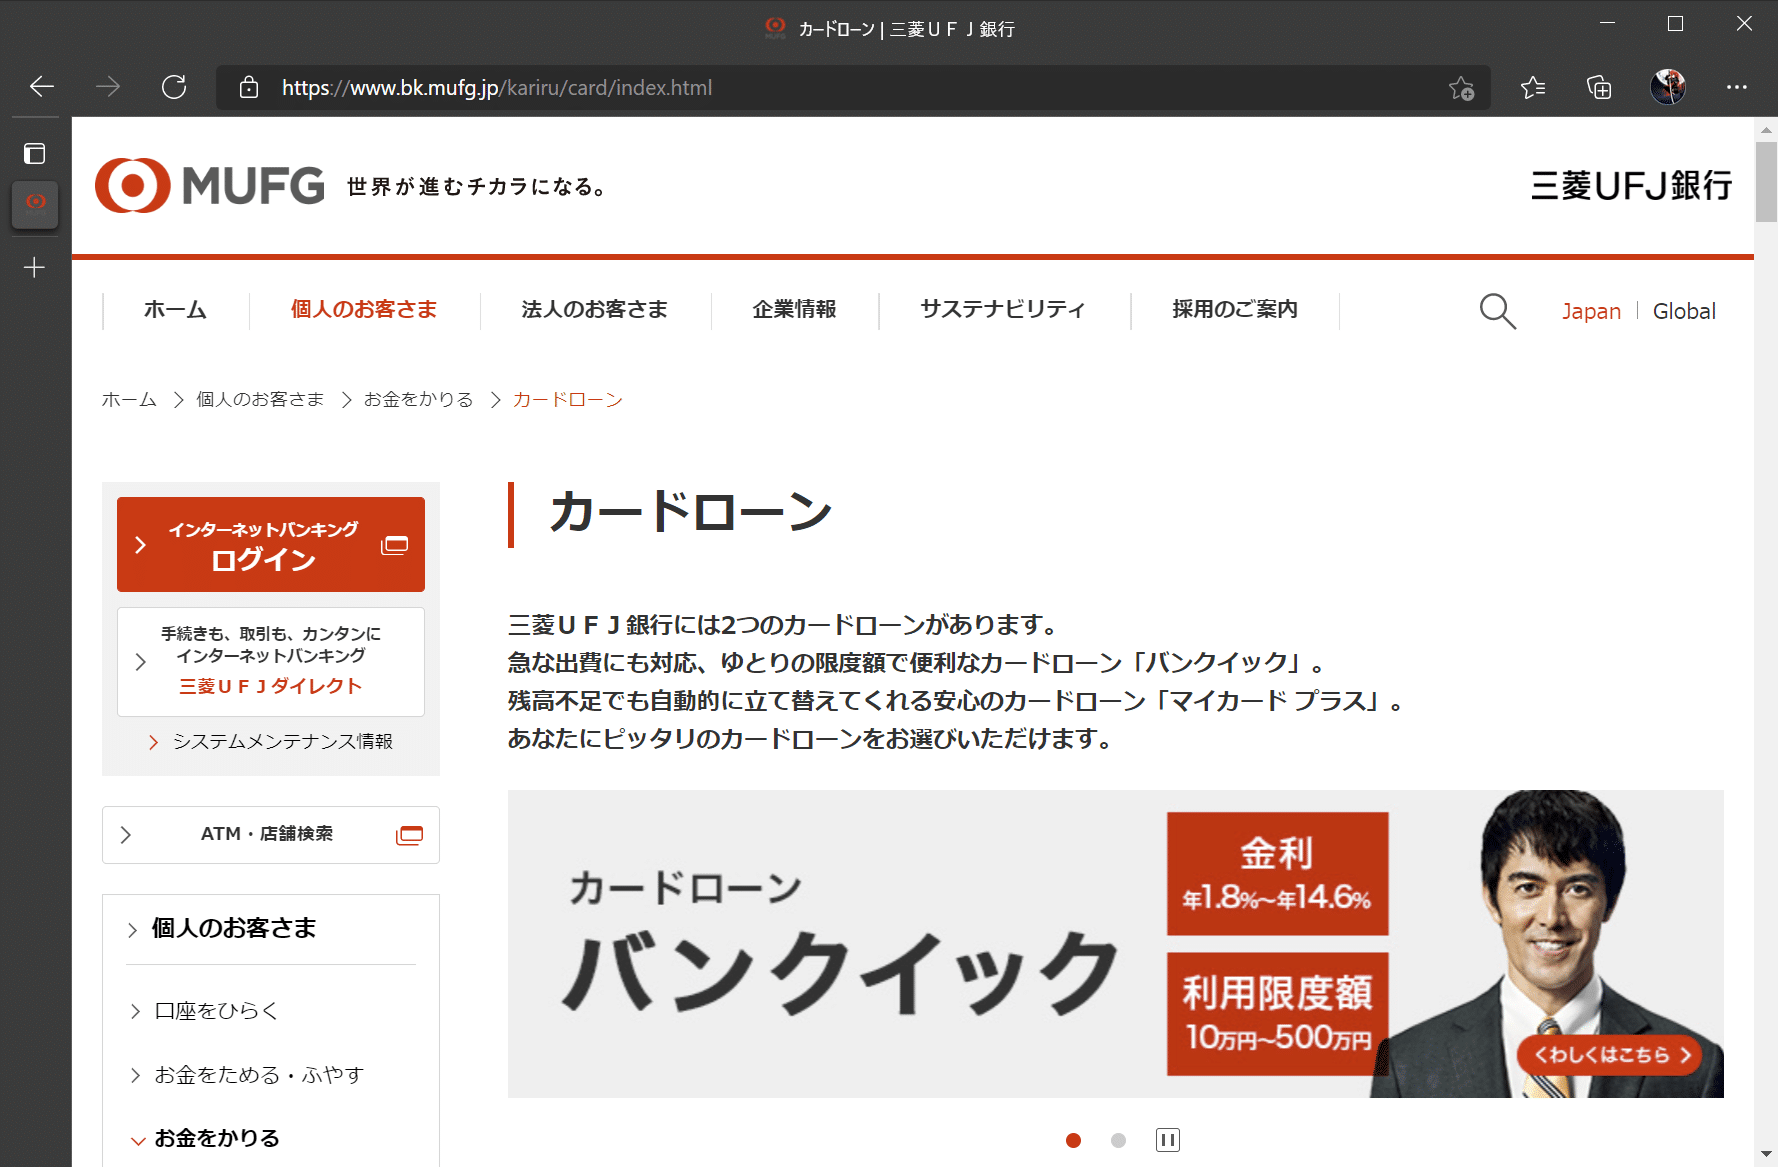Screen dimensions: 1778x1167
Task: Open 個人のお客さま sidebar heading
Action: [233, 929]
